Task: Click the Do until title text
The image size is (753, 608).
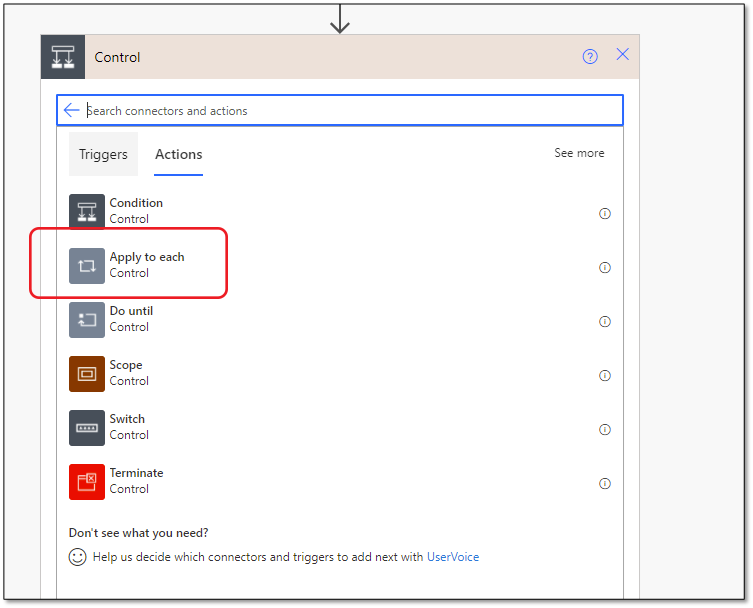Action: click(x=131, y=311)
